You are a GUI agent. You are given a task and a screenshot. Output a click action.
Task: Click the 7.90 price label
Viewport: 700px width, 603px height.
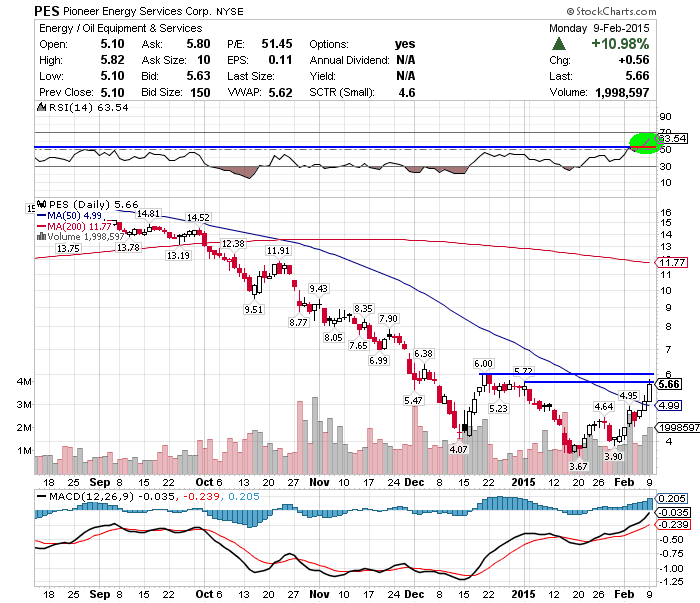click(x=388, y=318)
